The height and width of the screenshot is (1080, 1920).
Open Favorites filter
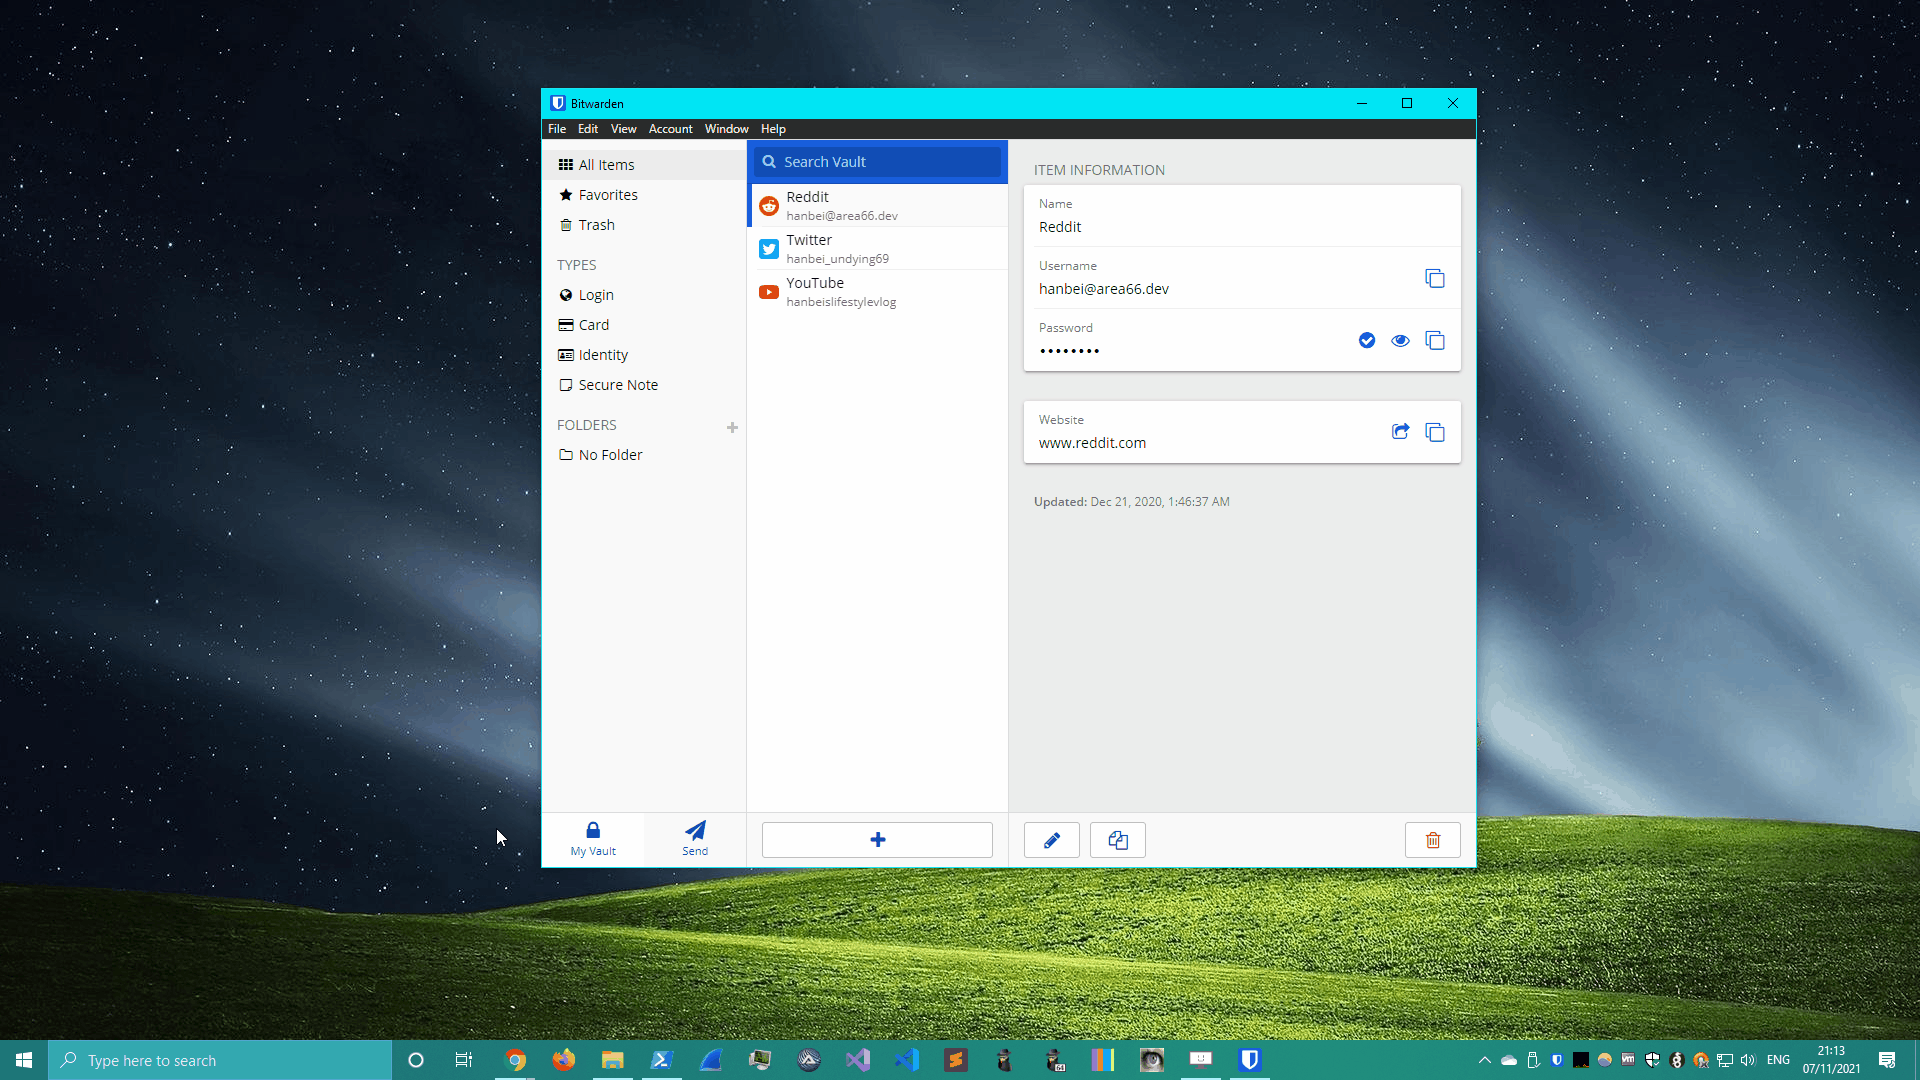tap(644, 195)
